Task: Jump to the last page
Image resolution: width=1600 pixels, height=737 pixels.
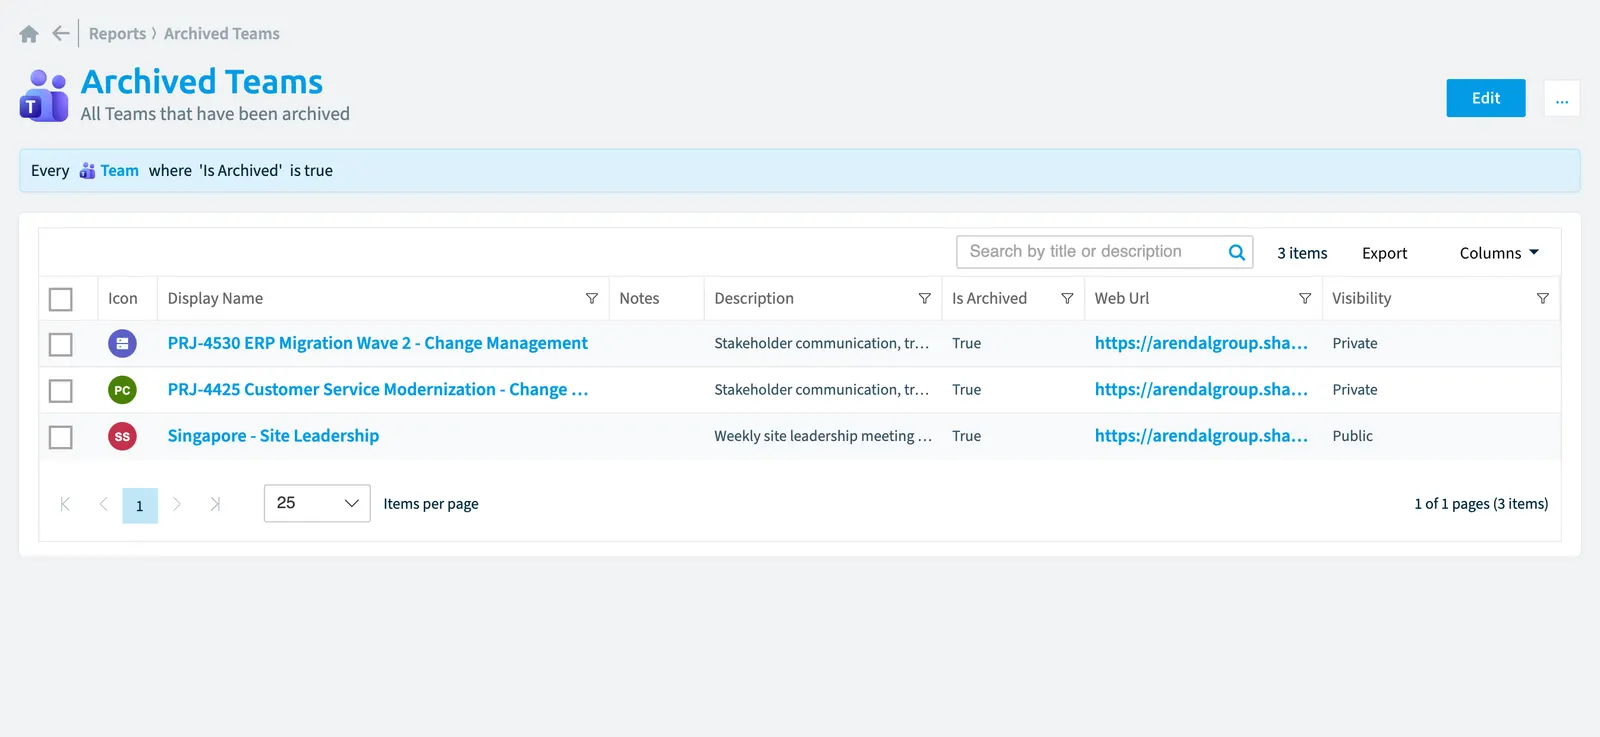Action: click(215, 504)
